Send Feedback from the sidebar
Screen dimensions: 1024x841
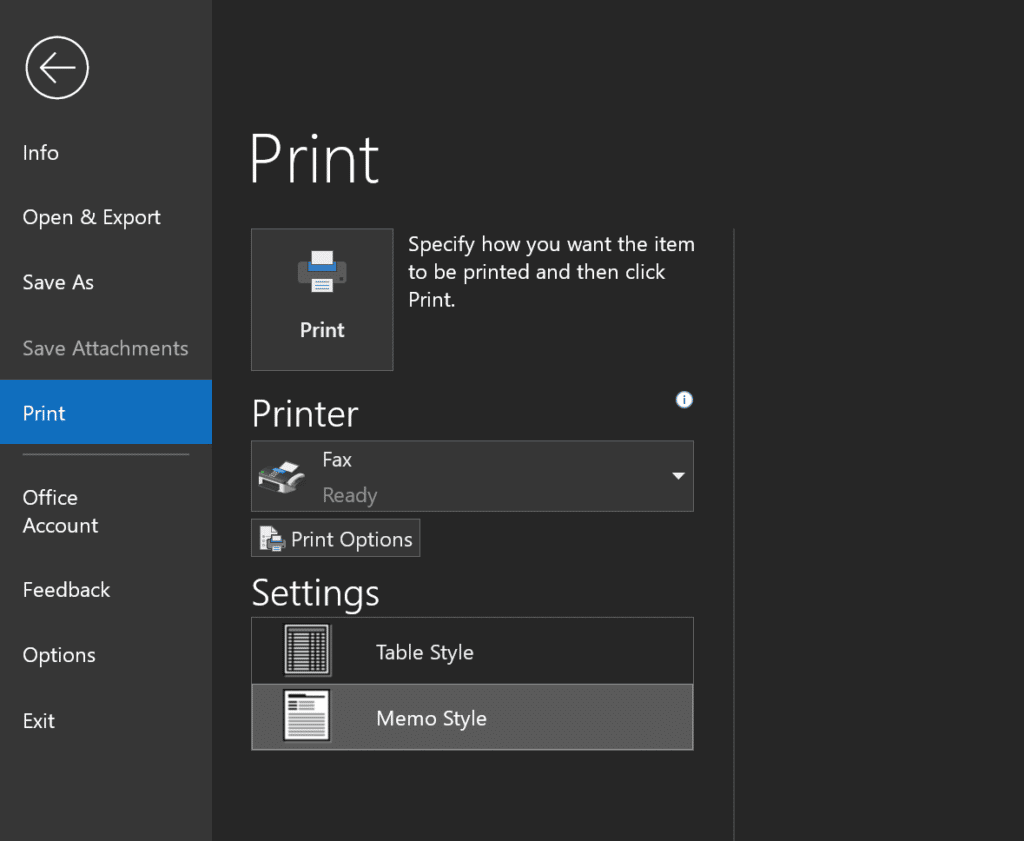click(x=65, y=590)
